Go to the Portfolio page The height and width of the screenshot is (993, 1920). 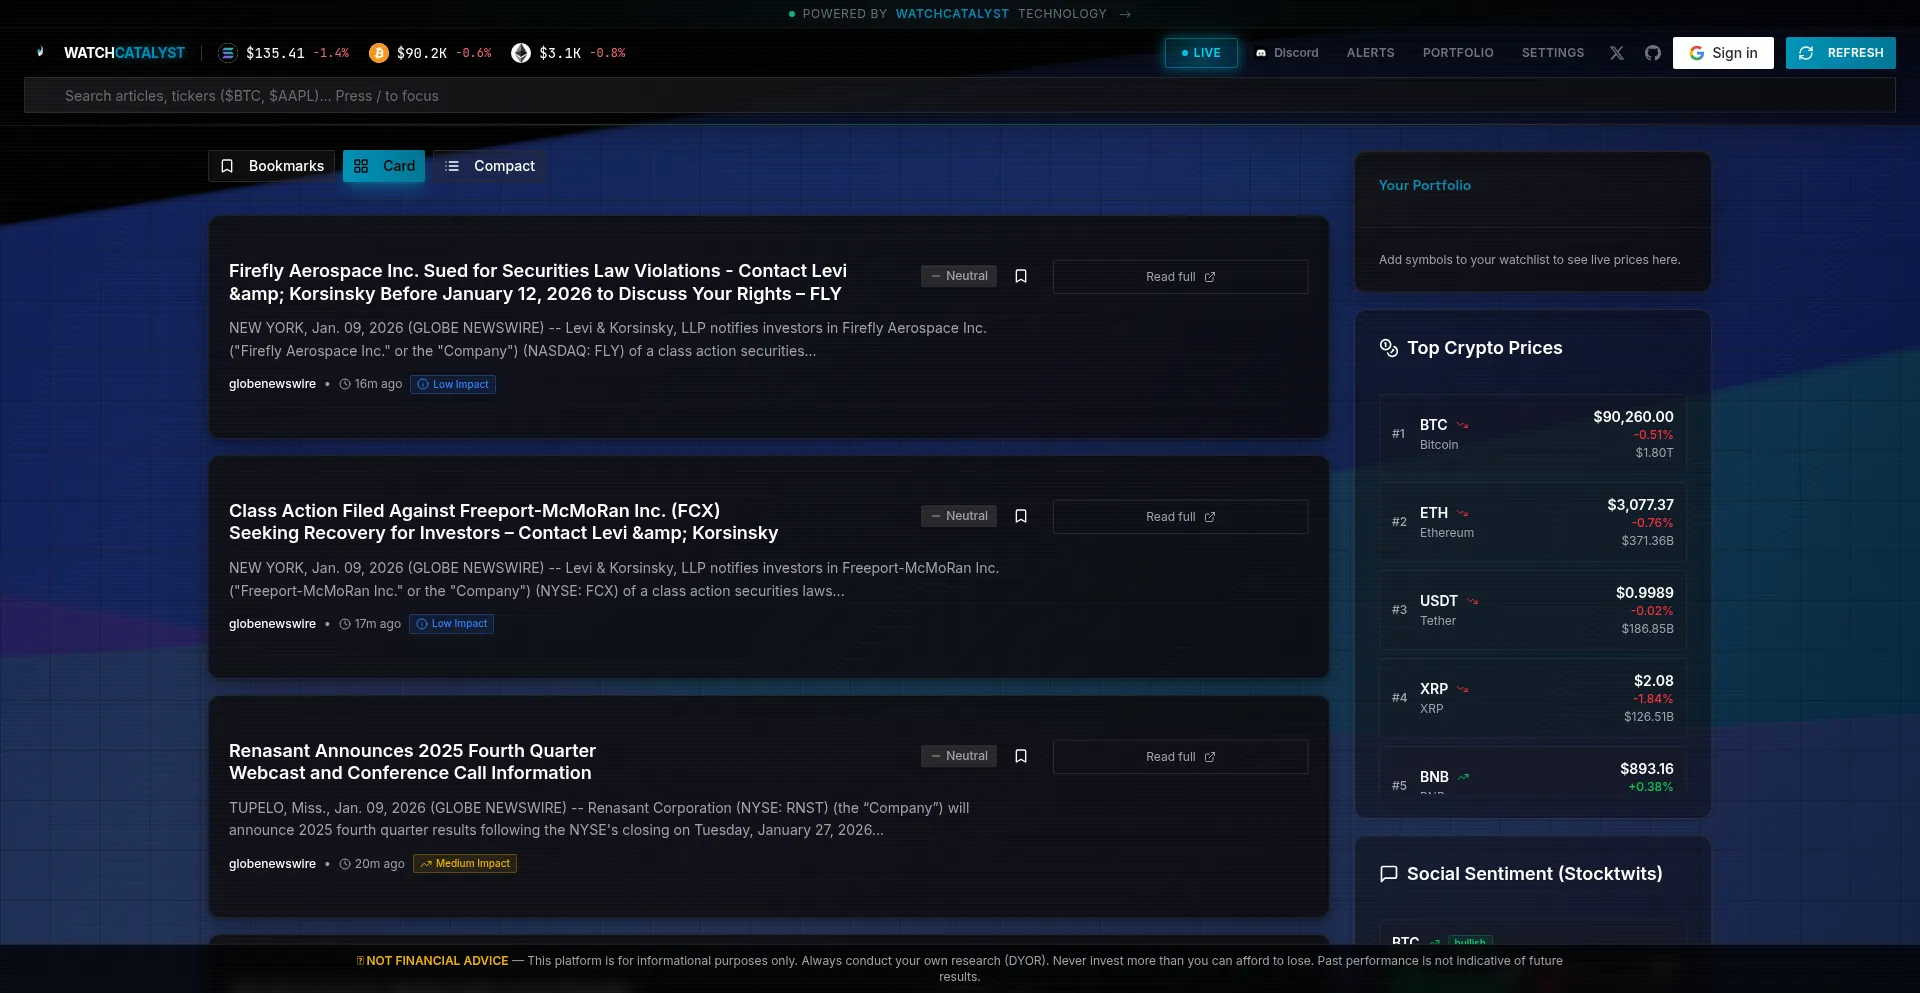click(x=1457, y=53)
